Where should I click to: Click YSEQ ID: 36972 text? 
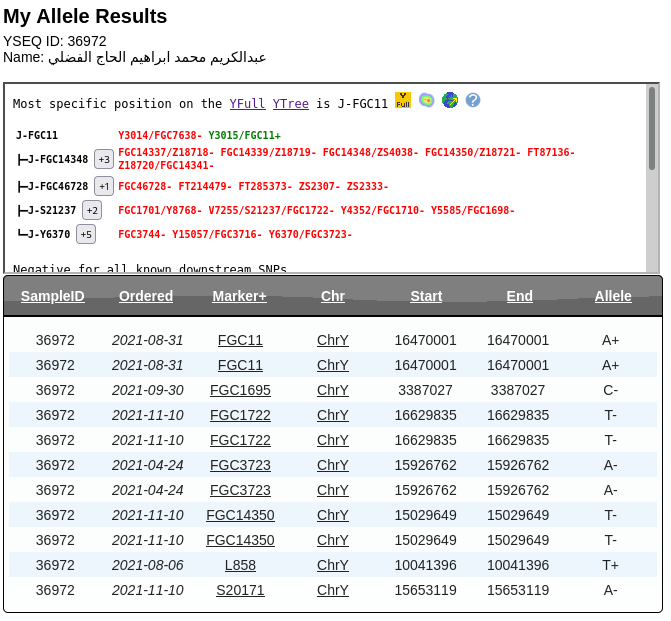pos(55,42)
